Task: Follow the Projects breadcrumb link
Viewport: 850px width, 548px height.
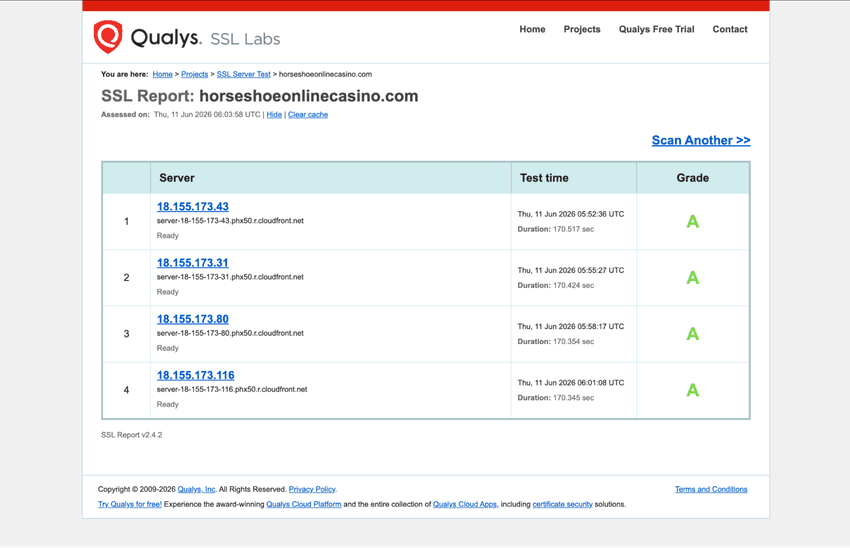Action: pos(195,74)
